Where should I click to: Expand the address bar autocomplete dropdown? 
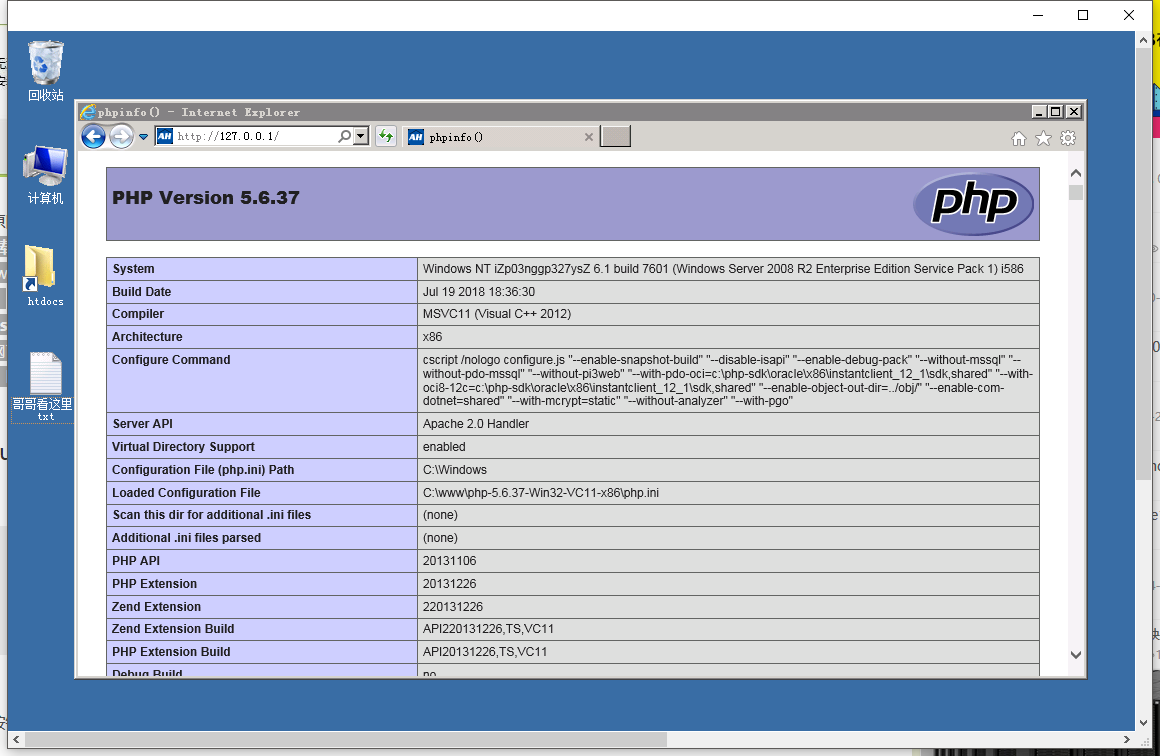(361, 136)
